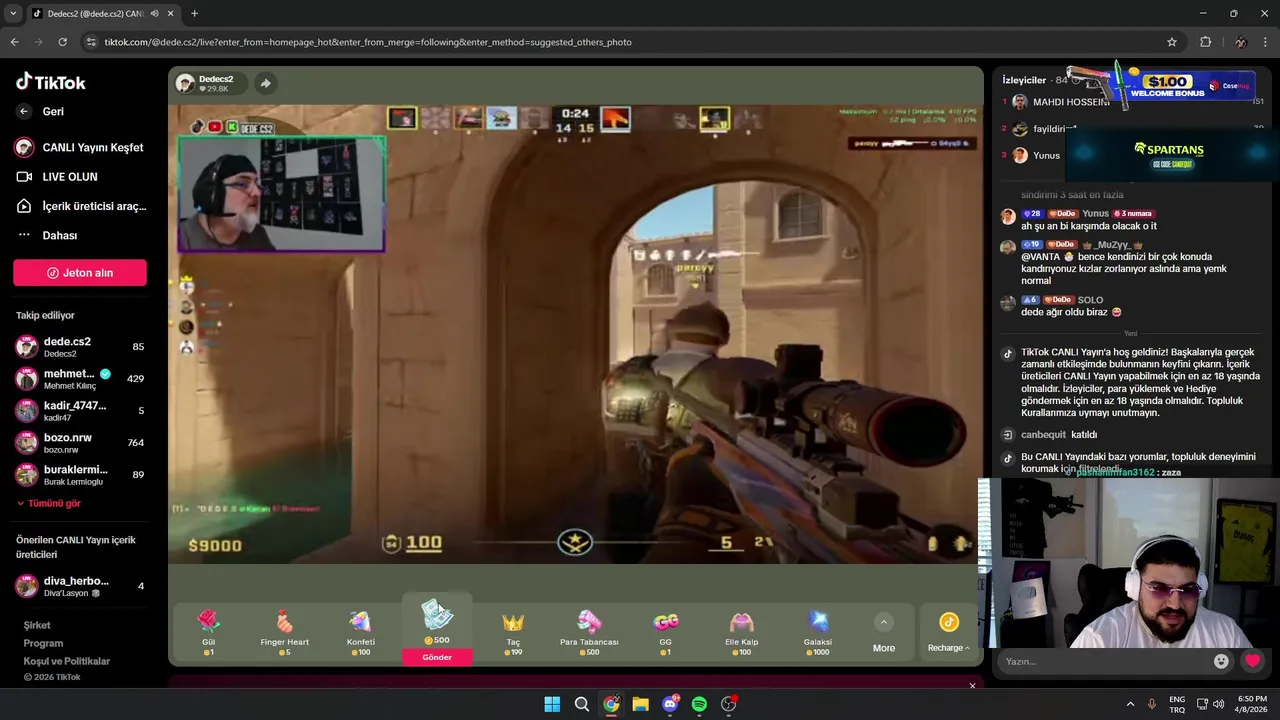Open İçerik üreticisi araçları menu item
This screenshot has width=1280, height=720.
tap(80, 206)
